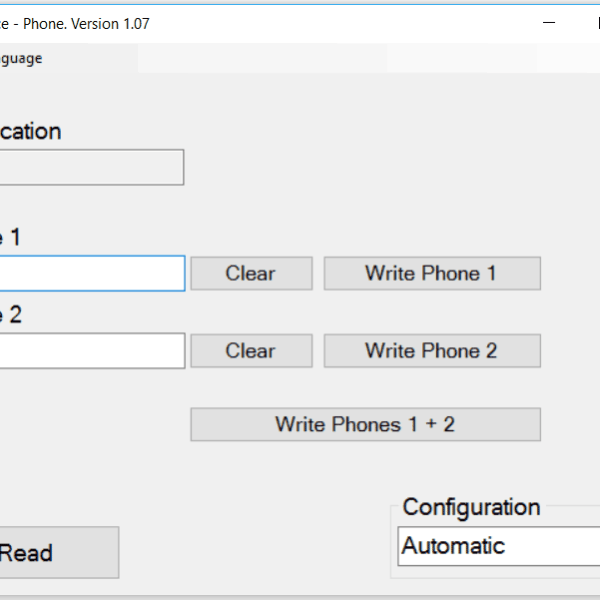Clear the Phone 1 number
Image resolution: width=600 pixels, height=600 pixels.
pyautogui.click(x=251, y=273)
